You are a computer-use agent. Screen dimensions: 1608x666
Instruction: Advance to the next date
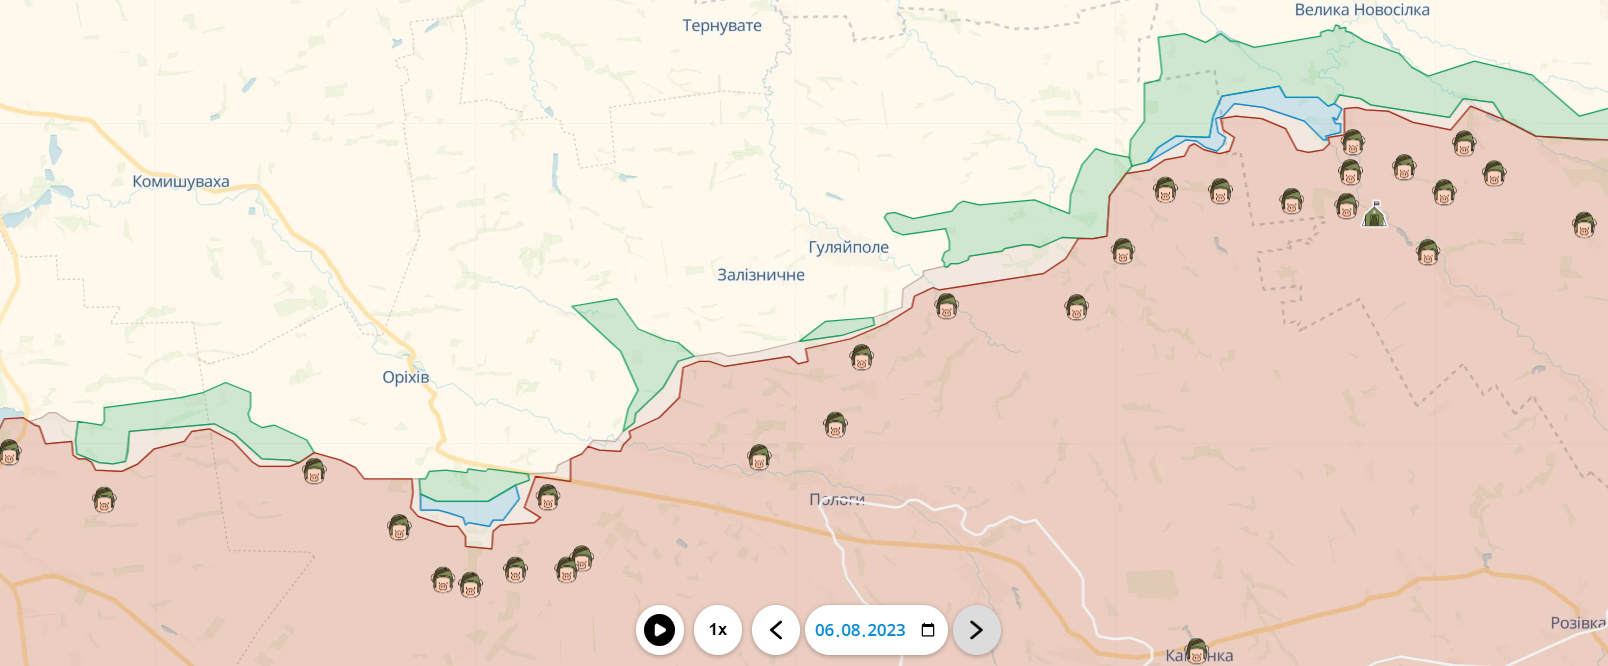coord(976,630)
